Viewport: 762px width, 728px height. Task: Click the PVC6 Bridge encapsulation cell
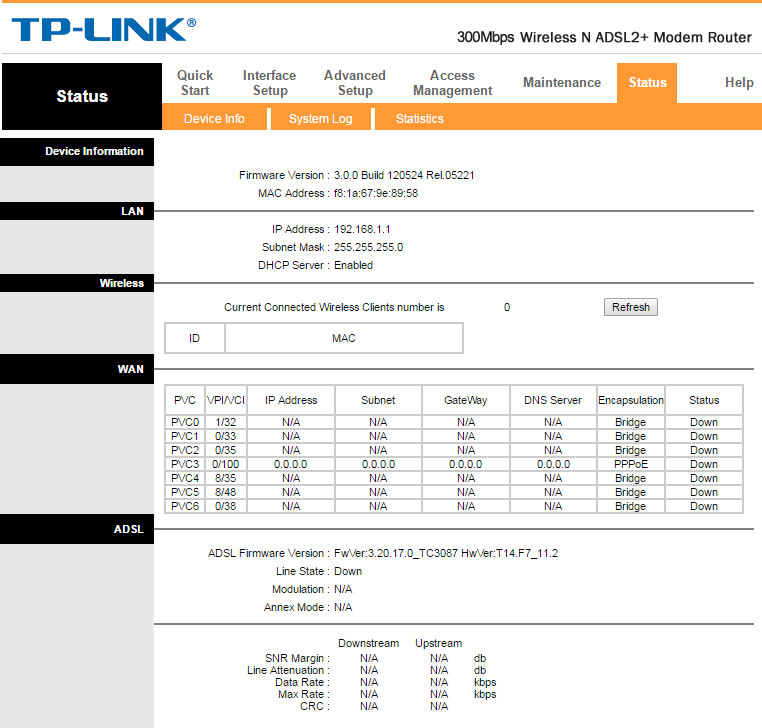(631, 506)
